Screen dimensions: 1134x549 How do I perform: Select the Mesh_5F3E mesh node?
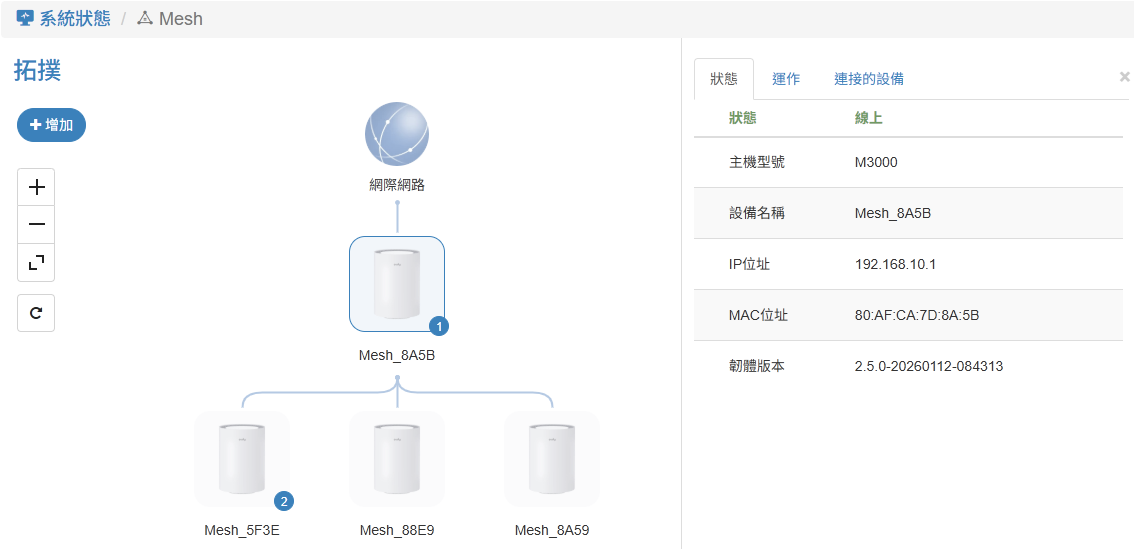[242, 458]
